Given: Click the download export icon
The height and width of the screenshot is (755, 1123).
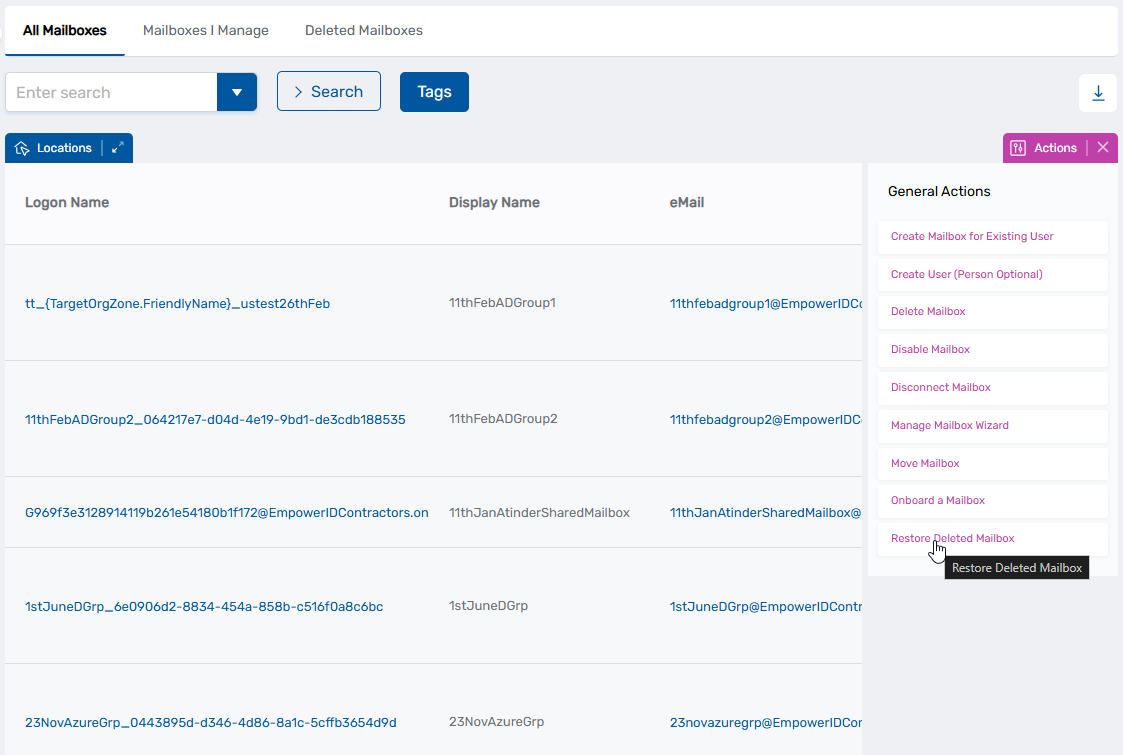Looking at the screenshot, I should tap(1098, 93).
